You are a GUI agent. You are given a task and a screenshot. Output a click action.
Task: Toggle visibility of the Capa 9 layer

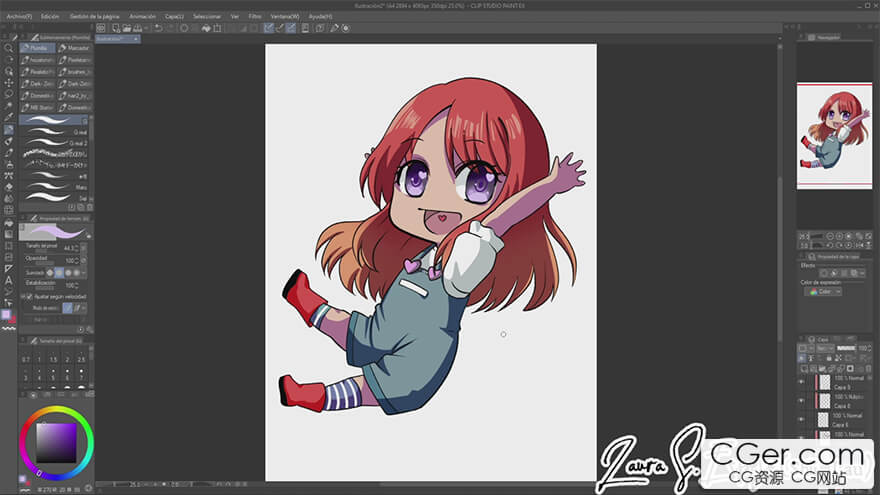[801, 382]
